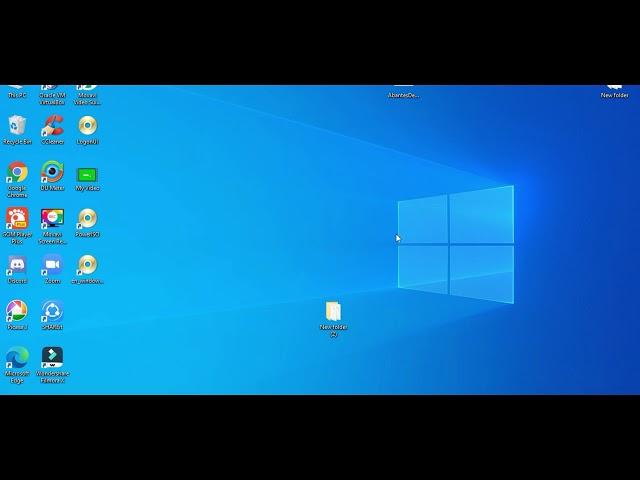Launch the DU Meter shortcut
This screenshot has height=480, width=640.
point(52,176)
